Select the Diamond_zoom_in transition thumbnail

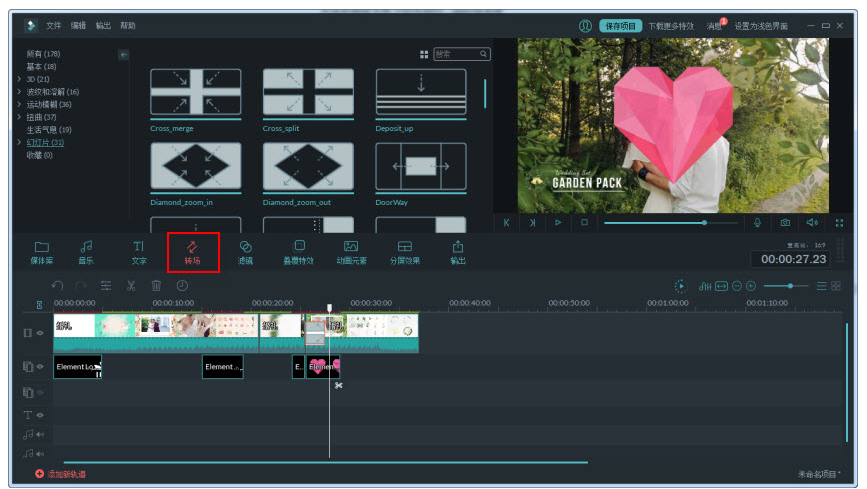[x=195, y=166]
